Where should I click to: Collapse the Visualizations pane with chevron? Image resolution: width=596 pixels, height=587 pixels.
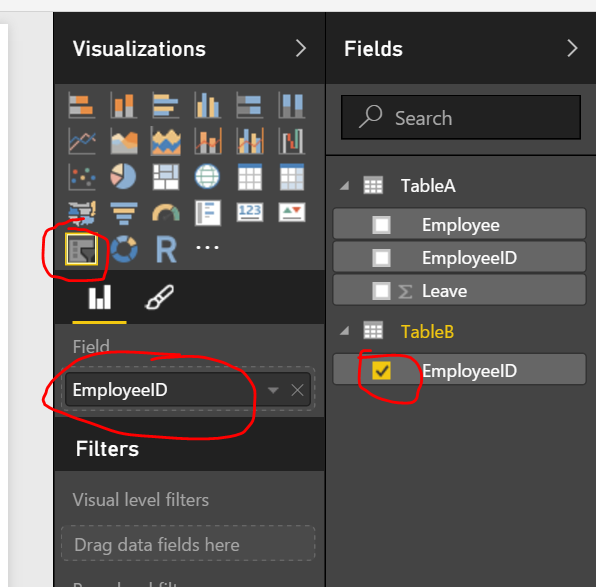click(301, 49)
